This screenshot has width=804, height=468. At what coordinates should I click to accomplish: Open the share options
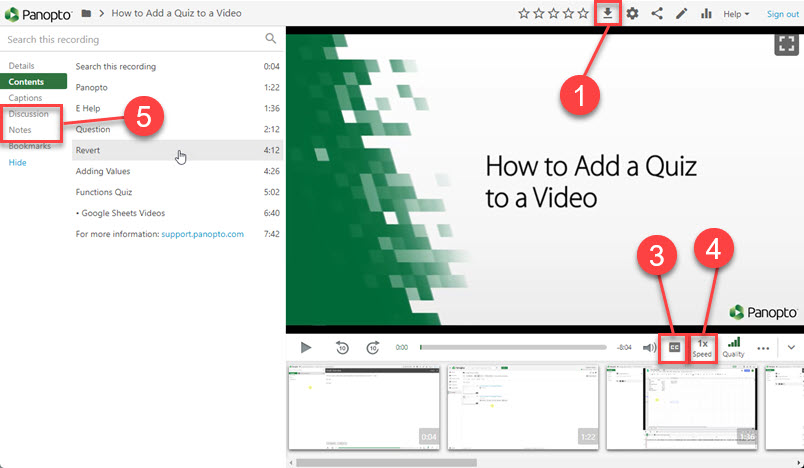[x=657, y=13]
